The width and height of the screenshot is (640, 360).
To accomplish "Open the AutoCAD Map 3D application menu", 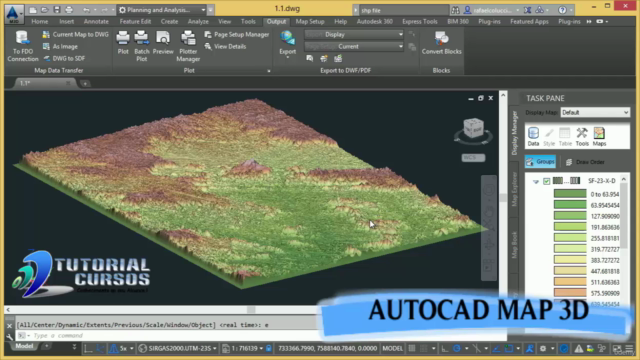I will pos(14,13).
